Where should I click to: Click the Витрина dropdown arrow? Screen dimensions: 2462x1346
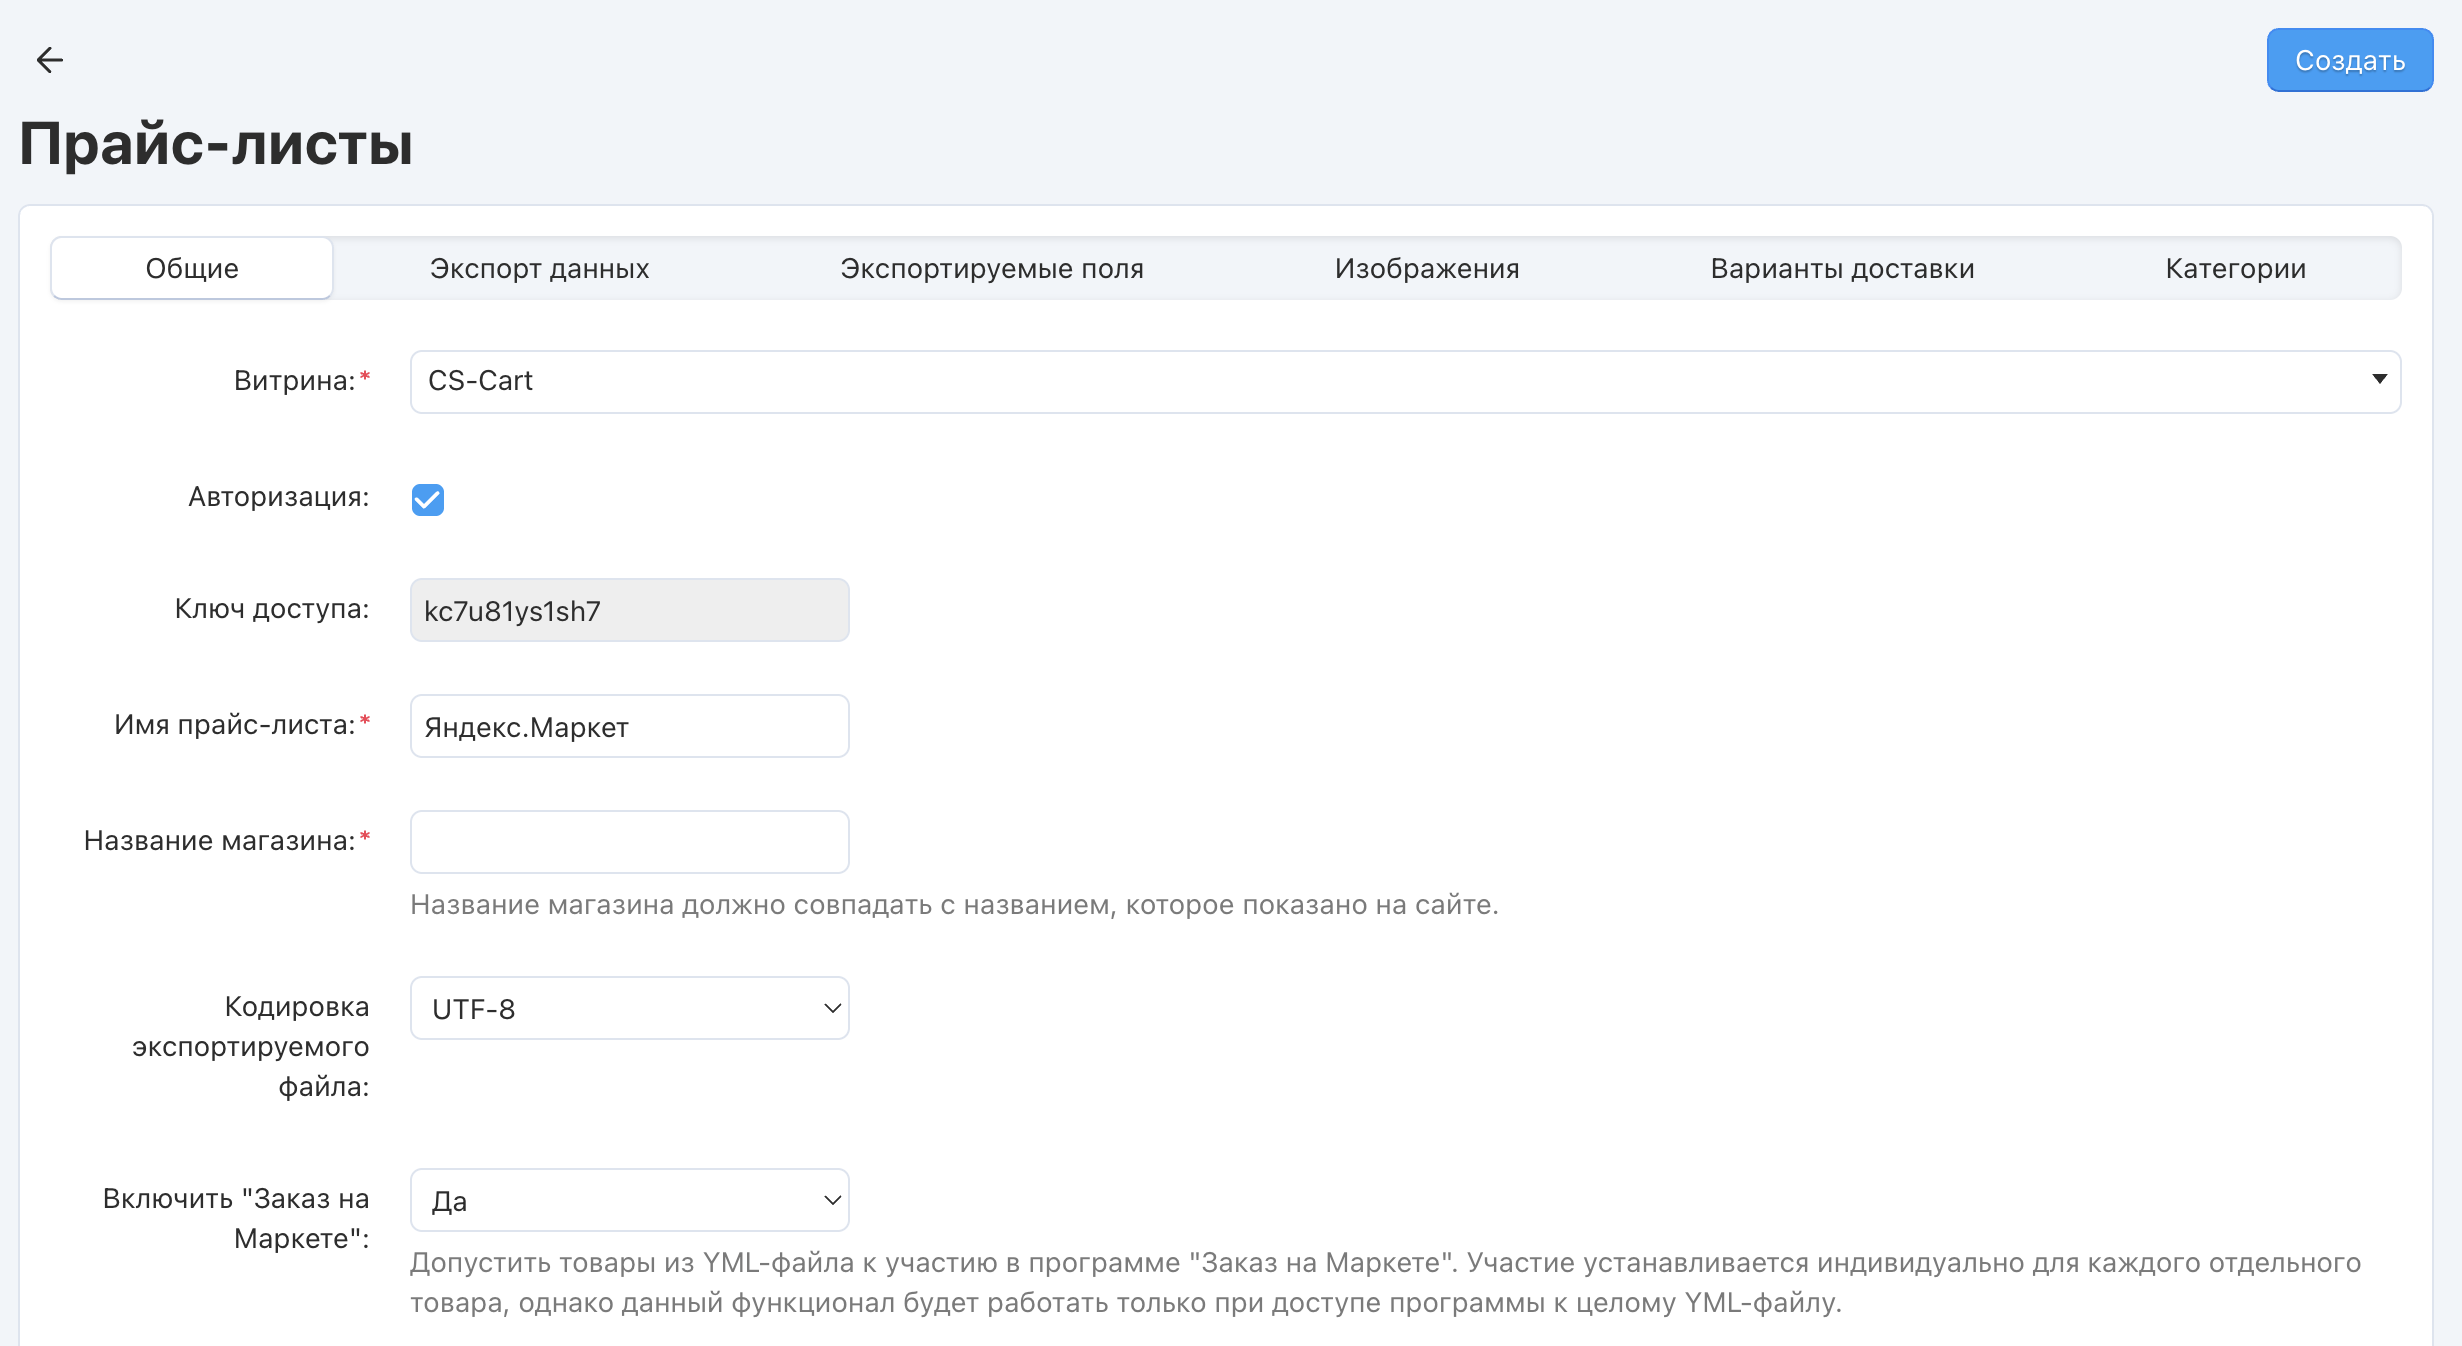[x=2379, y=379]
